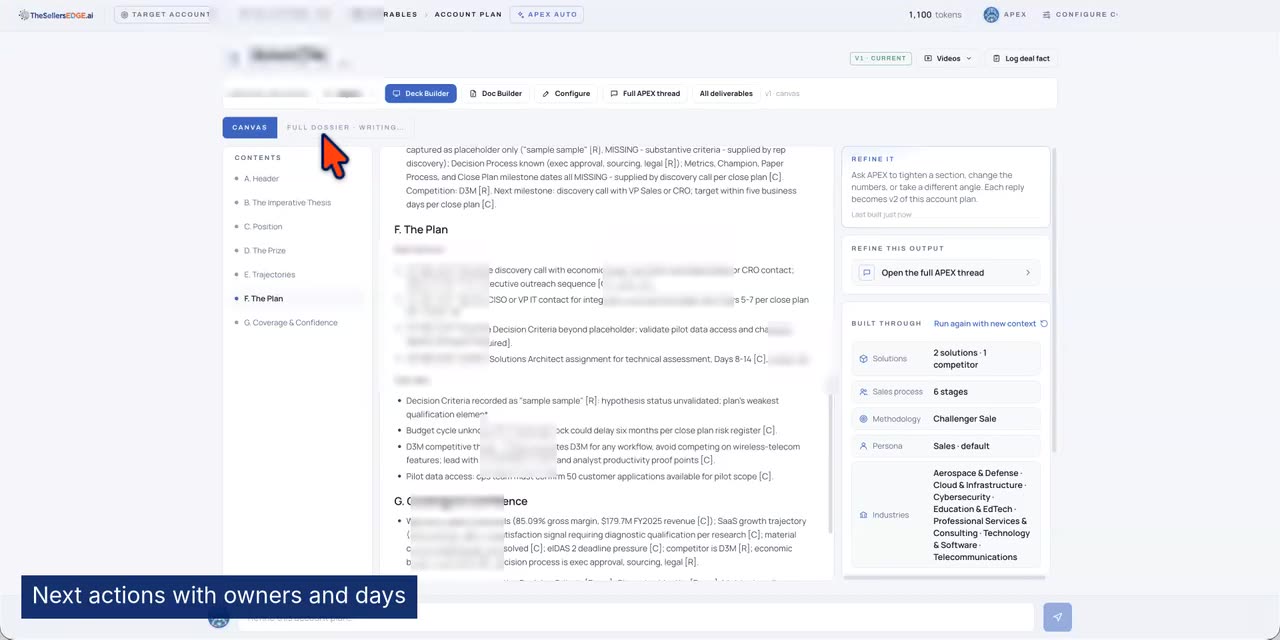Click the Doc Builder document icon
This screenshot has height=640, width=1280.
pyautogui.click(x=473, y=93)
